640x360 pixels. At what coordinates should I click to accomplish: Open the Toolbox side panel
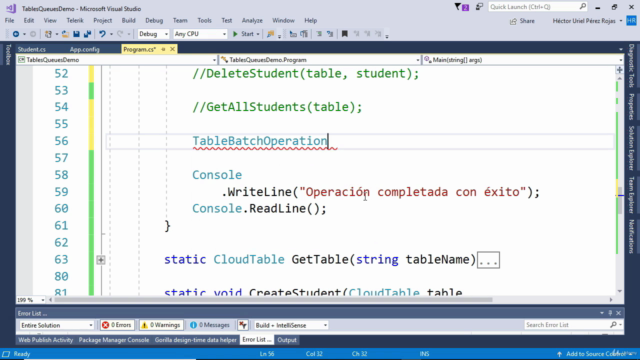tap(8, 55)
